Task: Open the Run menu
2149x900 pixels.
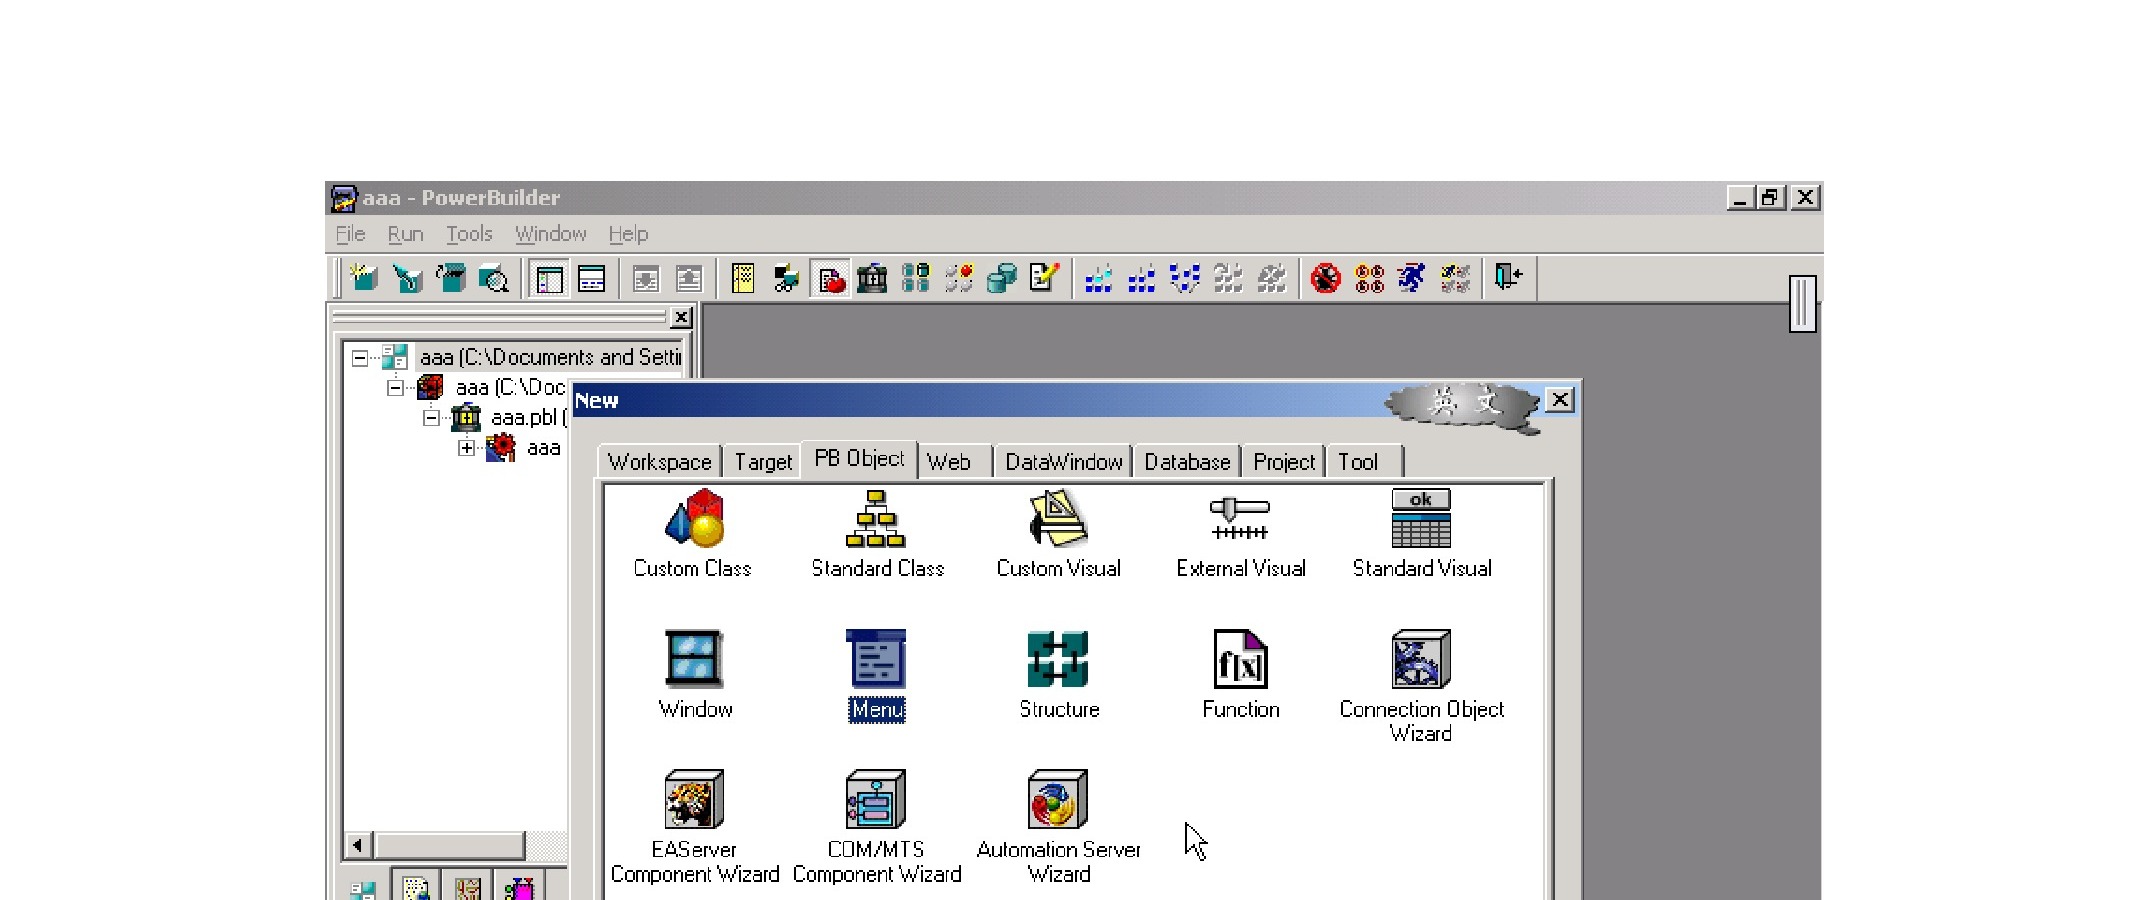Action: [x=406, y=234]
